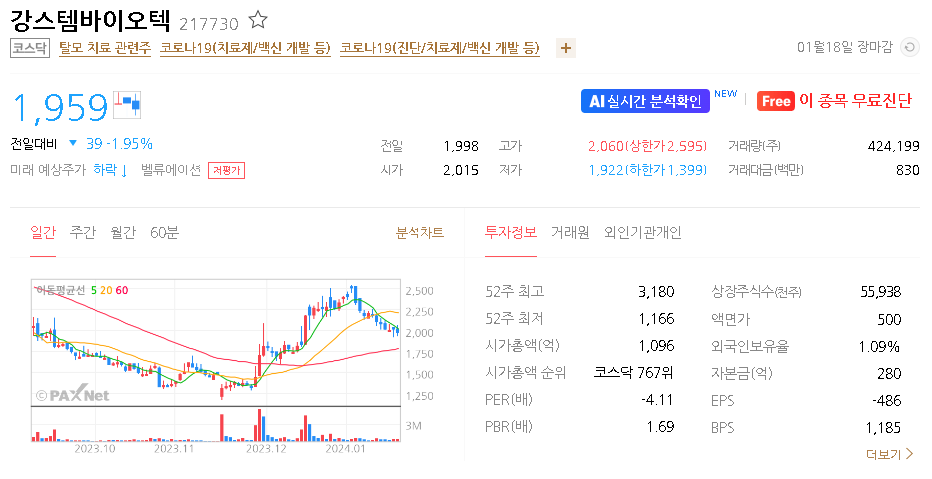Click the 액면가 value 500
This screenshot has height=479, width=932.
click(x=889, y=320)
